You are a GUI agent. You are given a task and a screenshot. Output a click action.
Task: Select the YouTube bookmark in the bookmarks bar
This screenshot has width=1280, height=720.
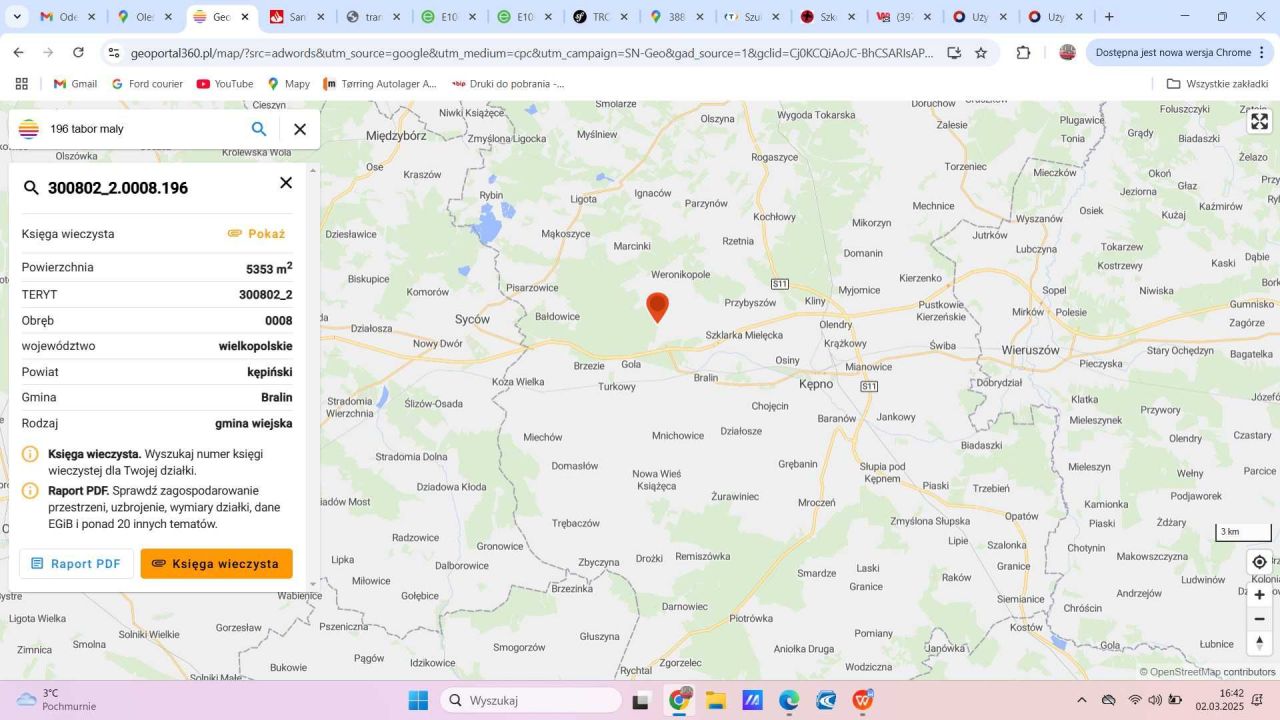click(x=224, y=84)
